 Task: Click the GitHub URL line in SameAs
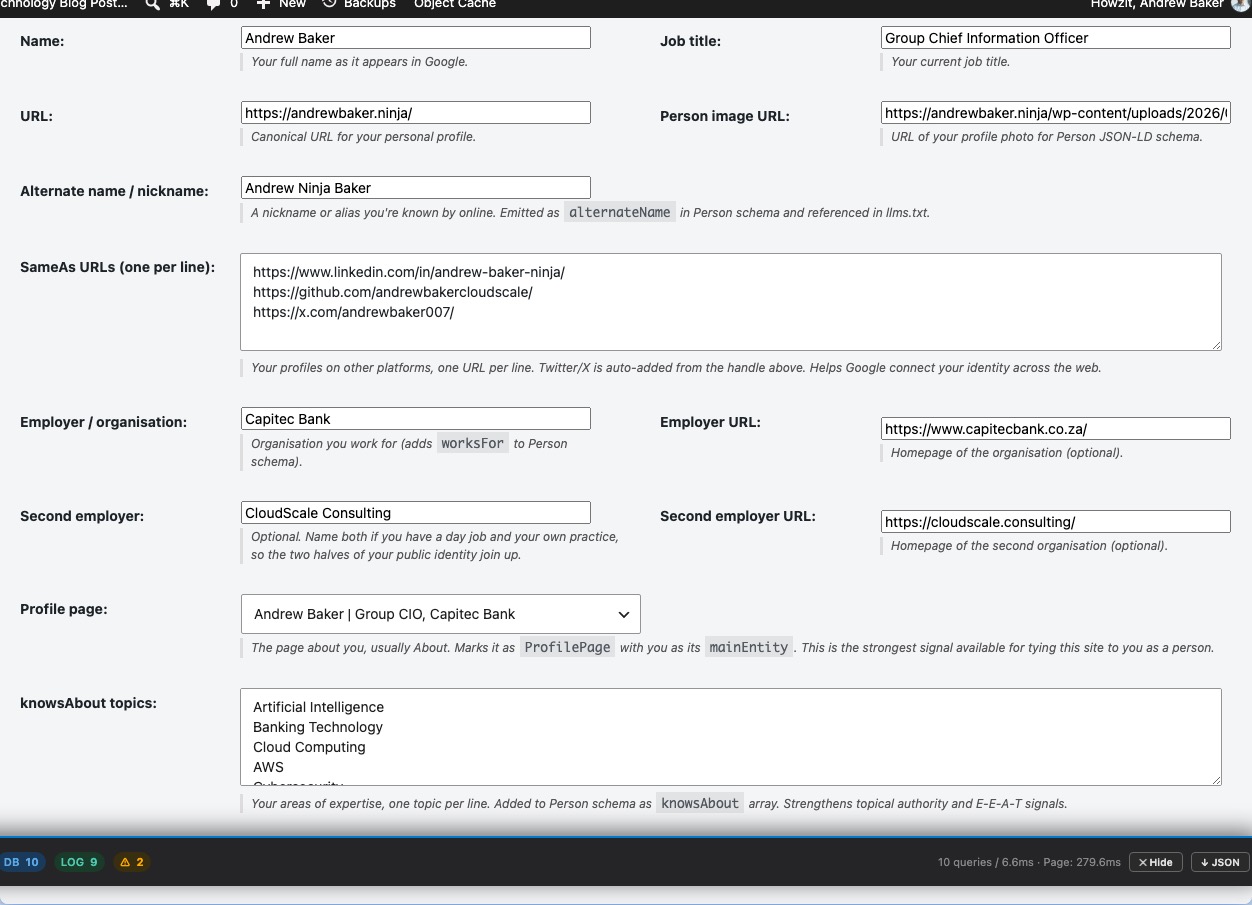pos(393,292)
